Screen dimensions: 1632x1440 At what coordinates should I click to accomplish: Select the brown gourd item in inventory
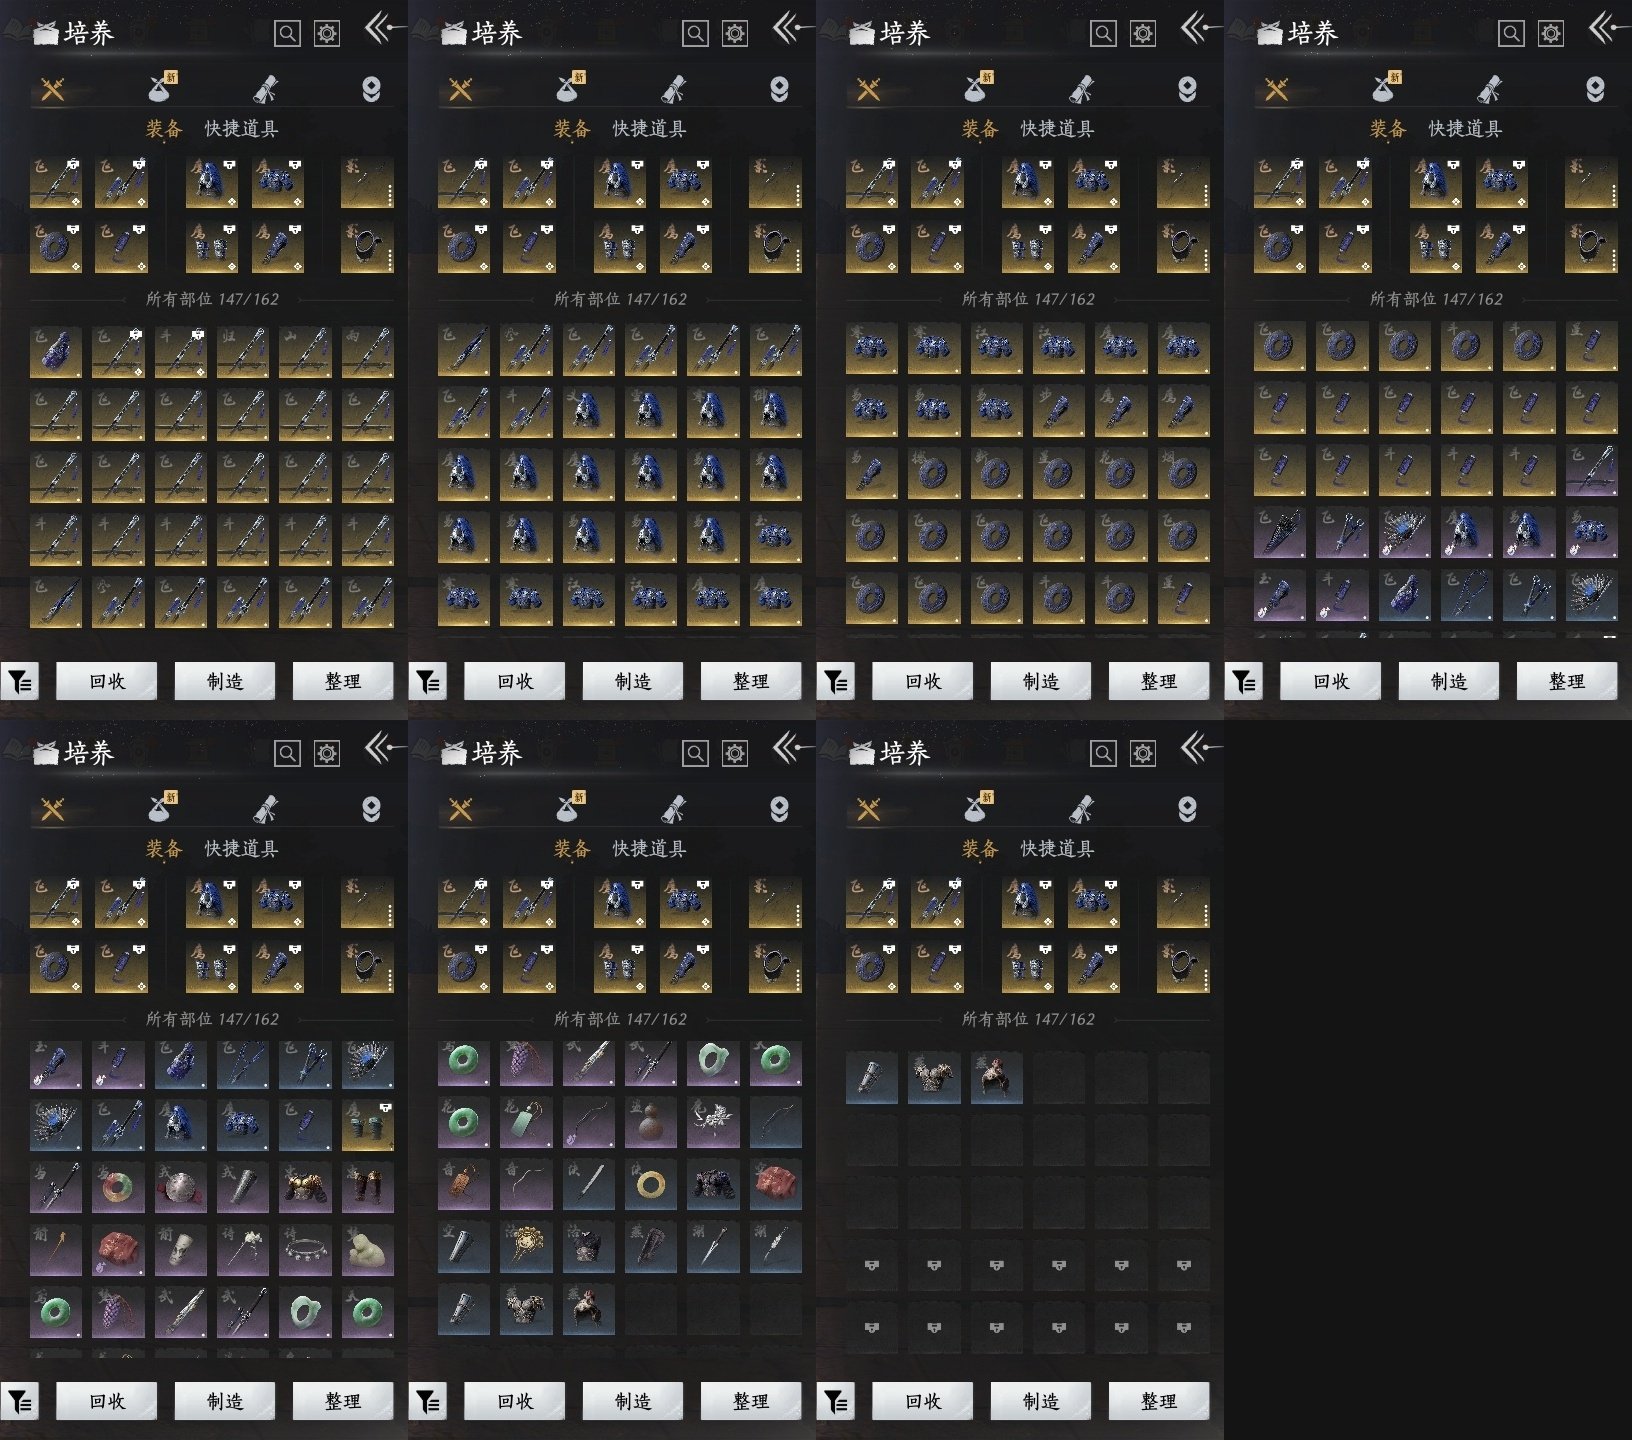coord(650,1124)
